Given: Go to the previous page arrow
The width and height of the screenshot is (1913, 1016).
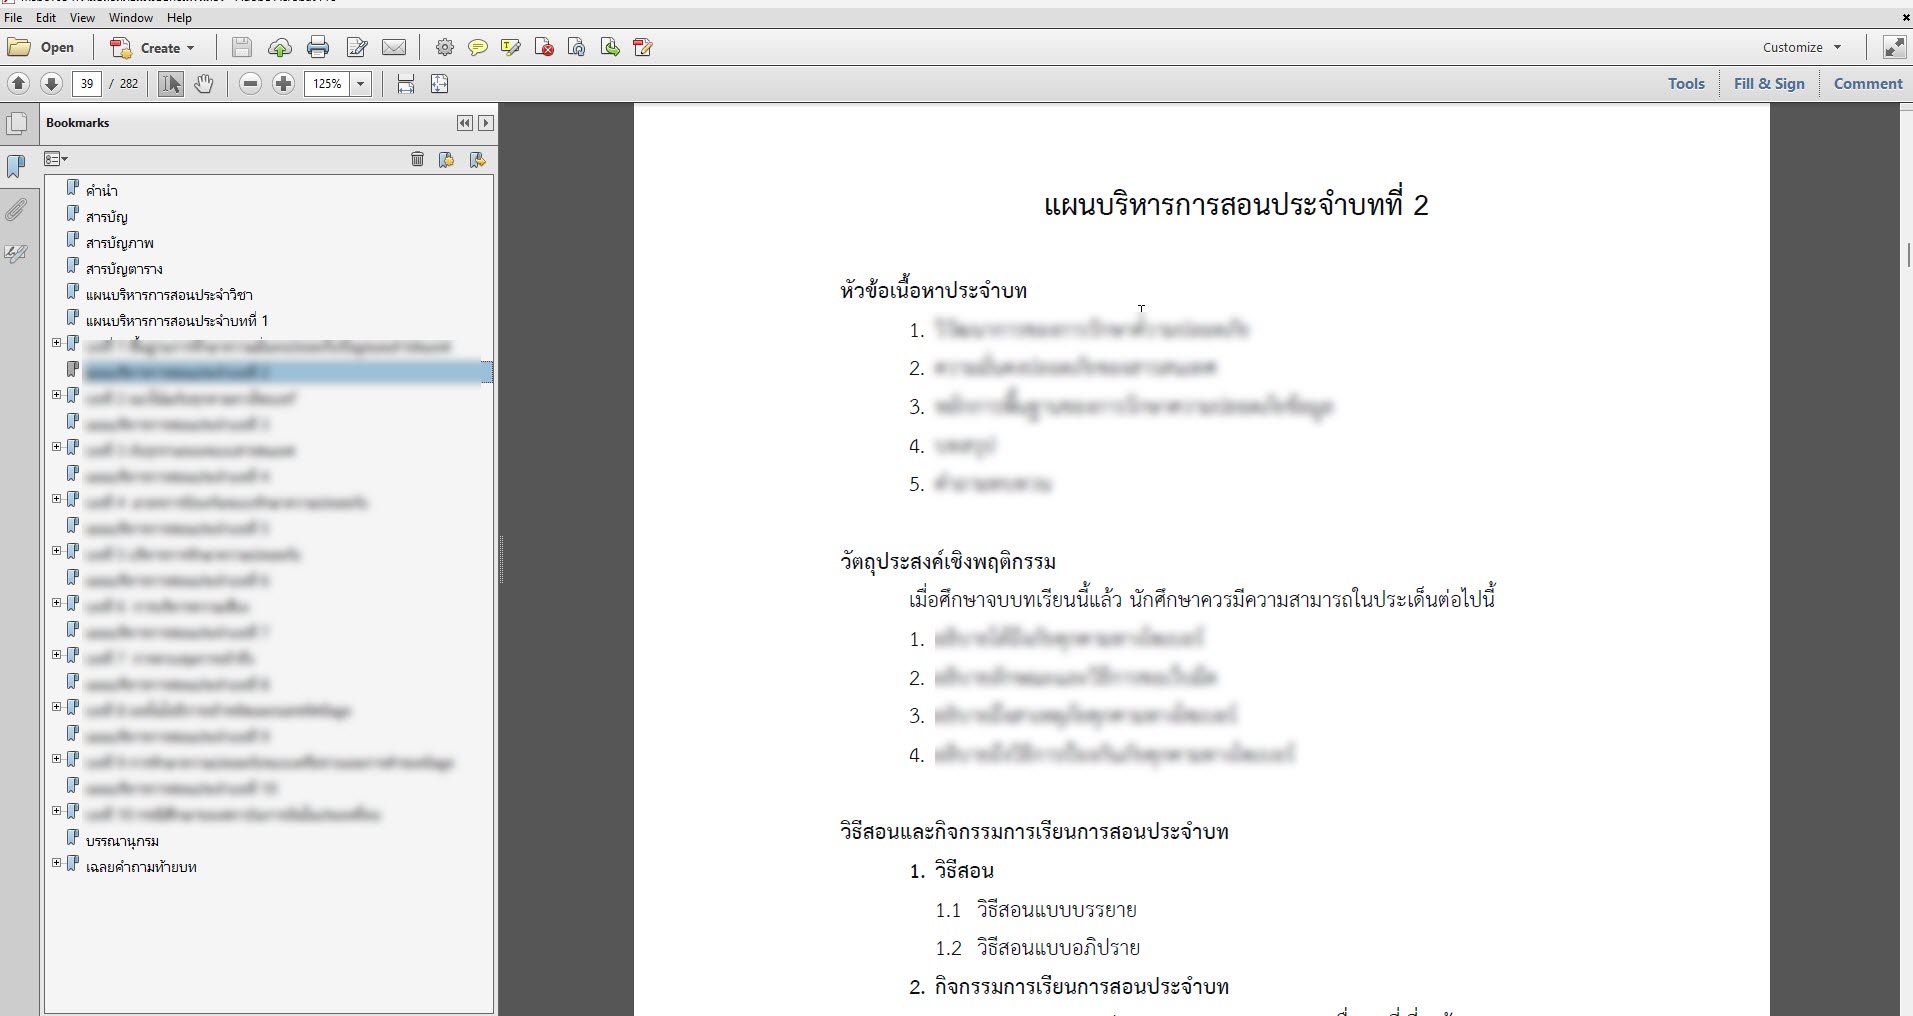Looking at the screenshot, I should pyautogui.click(x=19, y=84).
